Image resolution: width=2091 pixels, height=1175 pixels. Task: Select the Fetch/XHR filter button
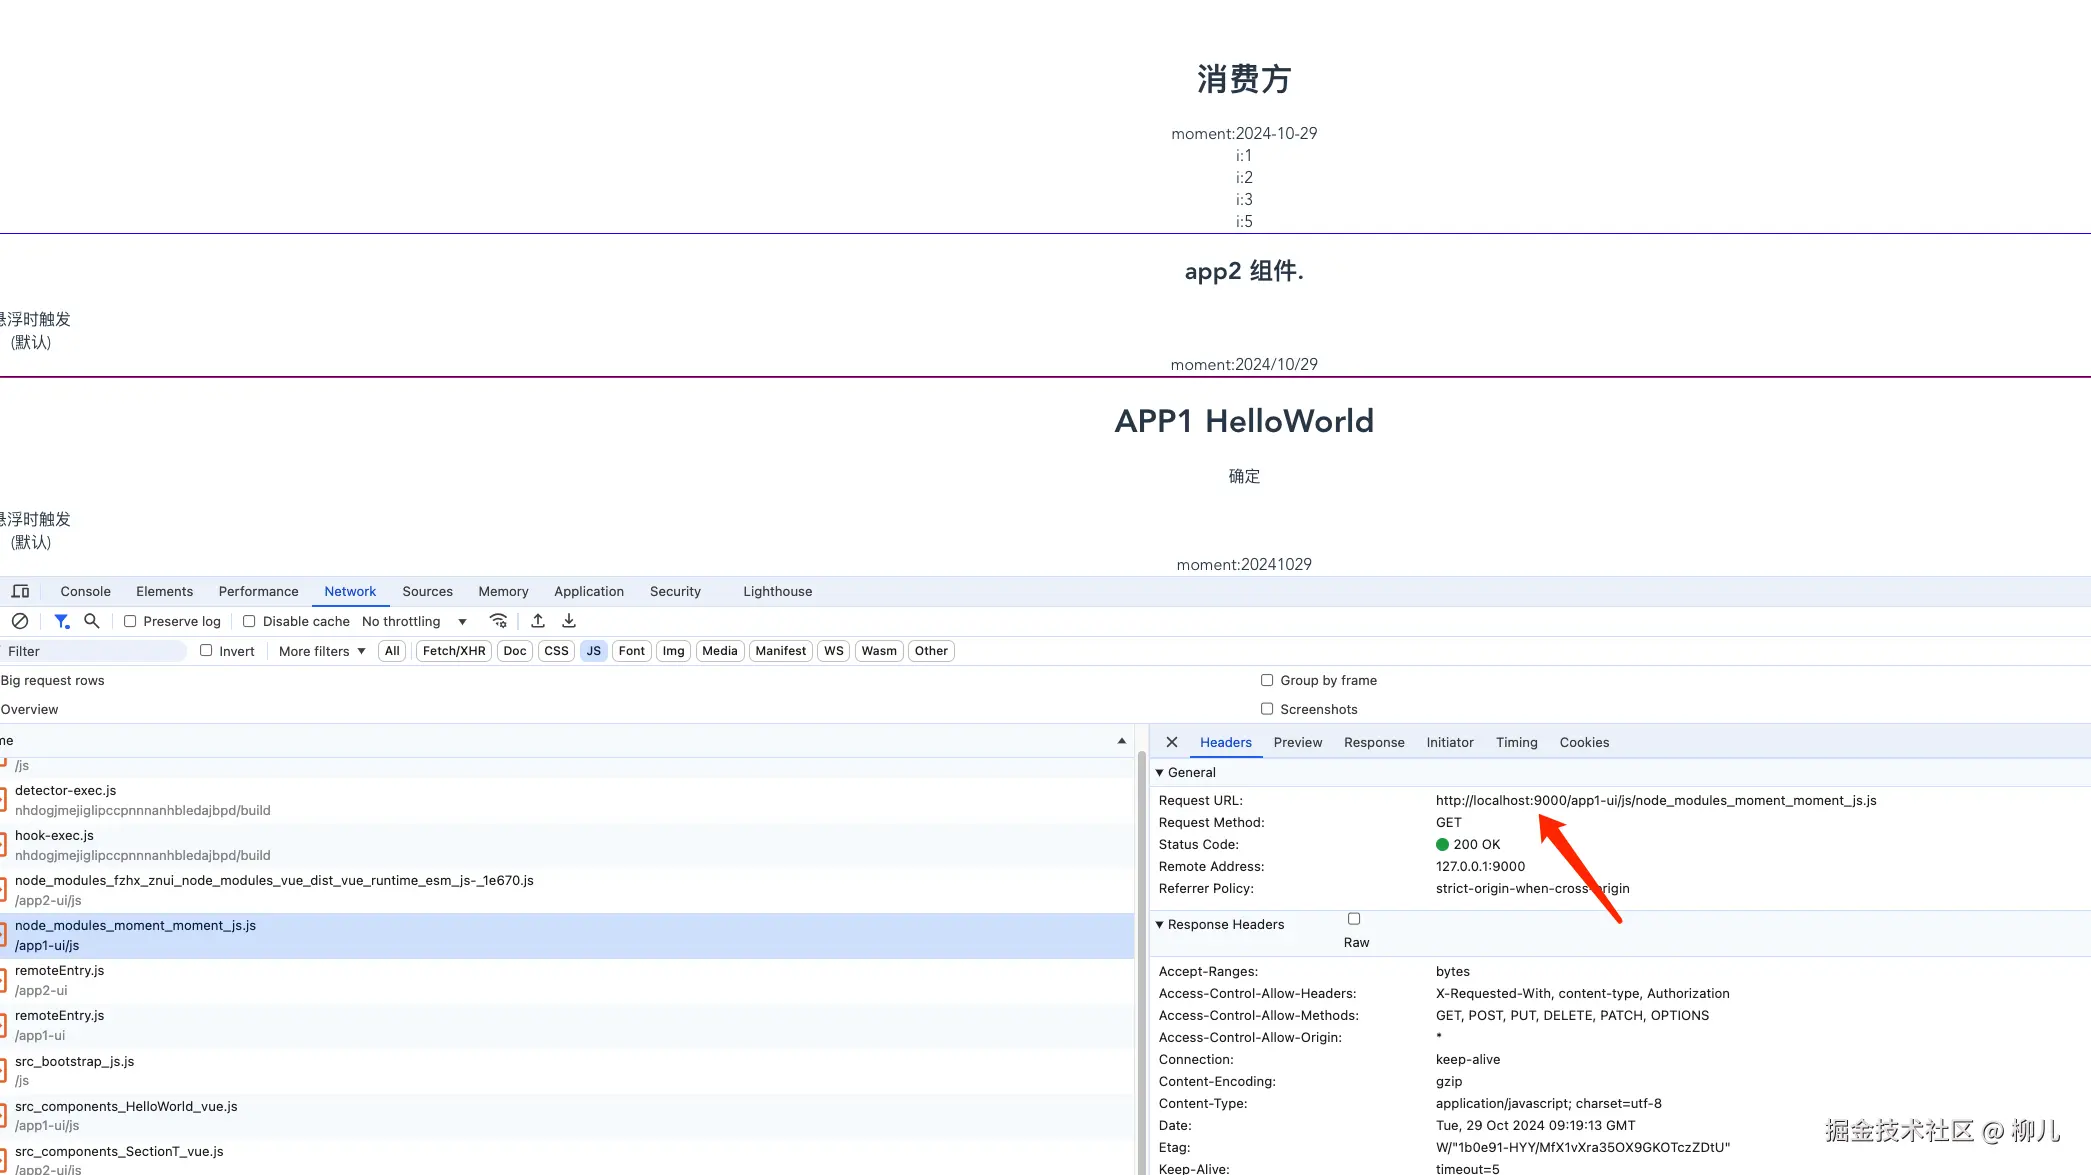[x=454, y=651]
